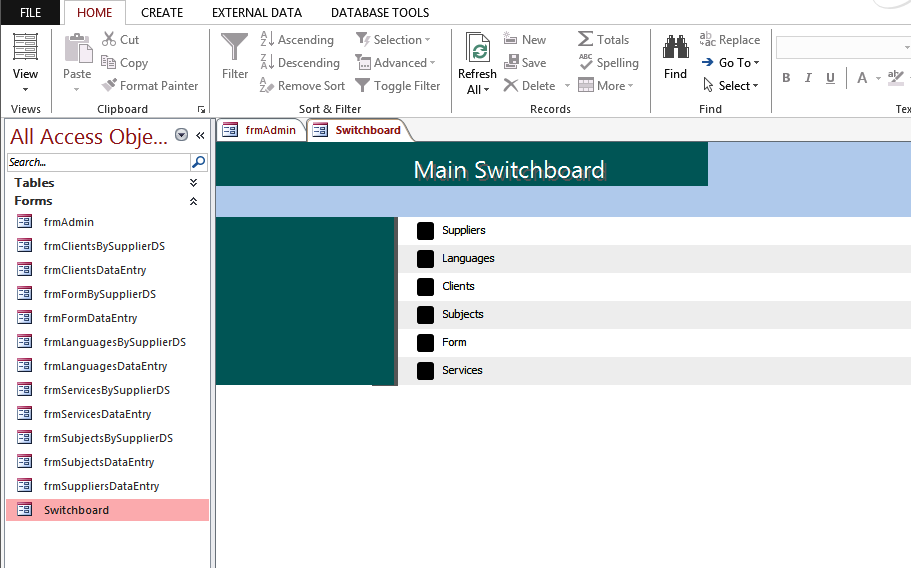The height and width of the screenshot is (568, 911).
Task: Click the Cut scissors icon
Action: pyautogui.click(x=109, y=39)
